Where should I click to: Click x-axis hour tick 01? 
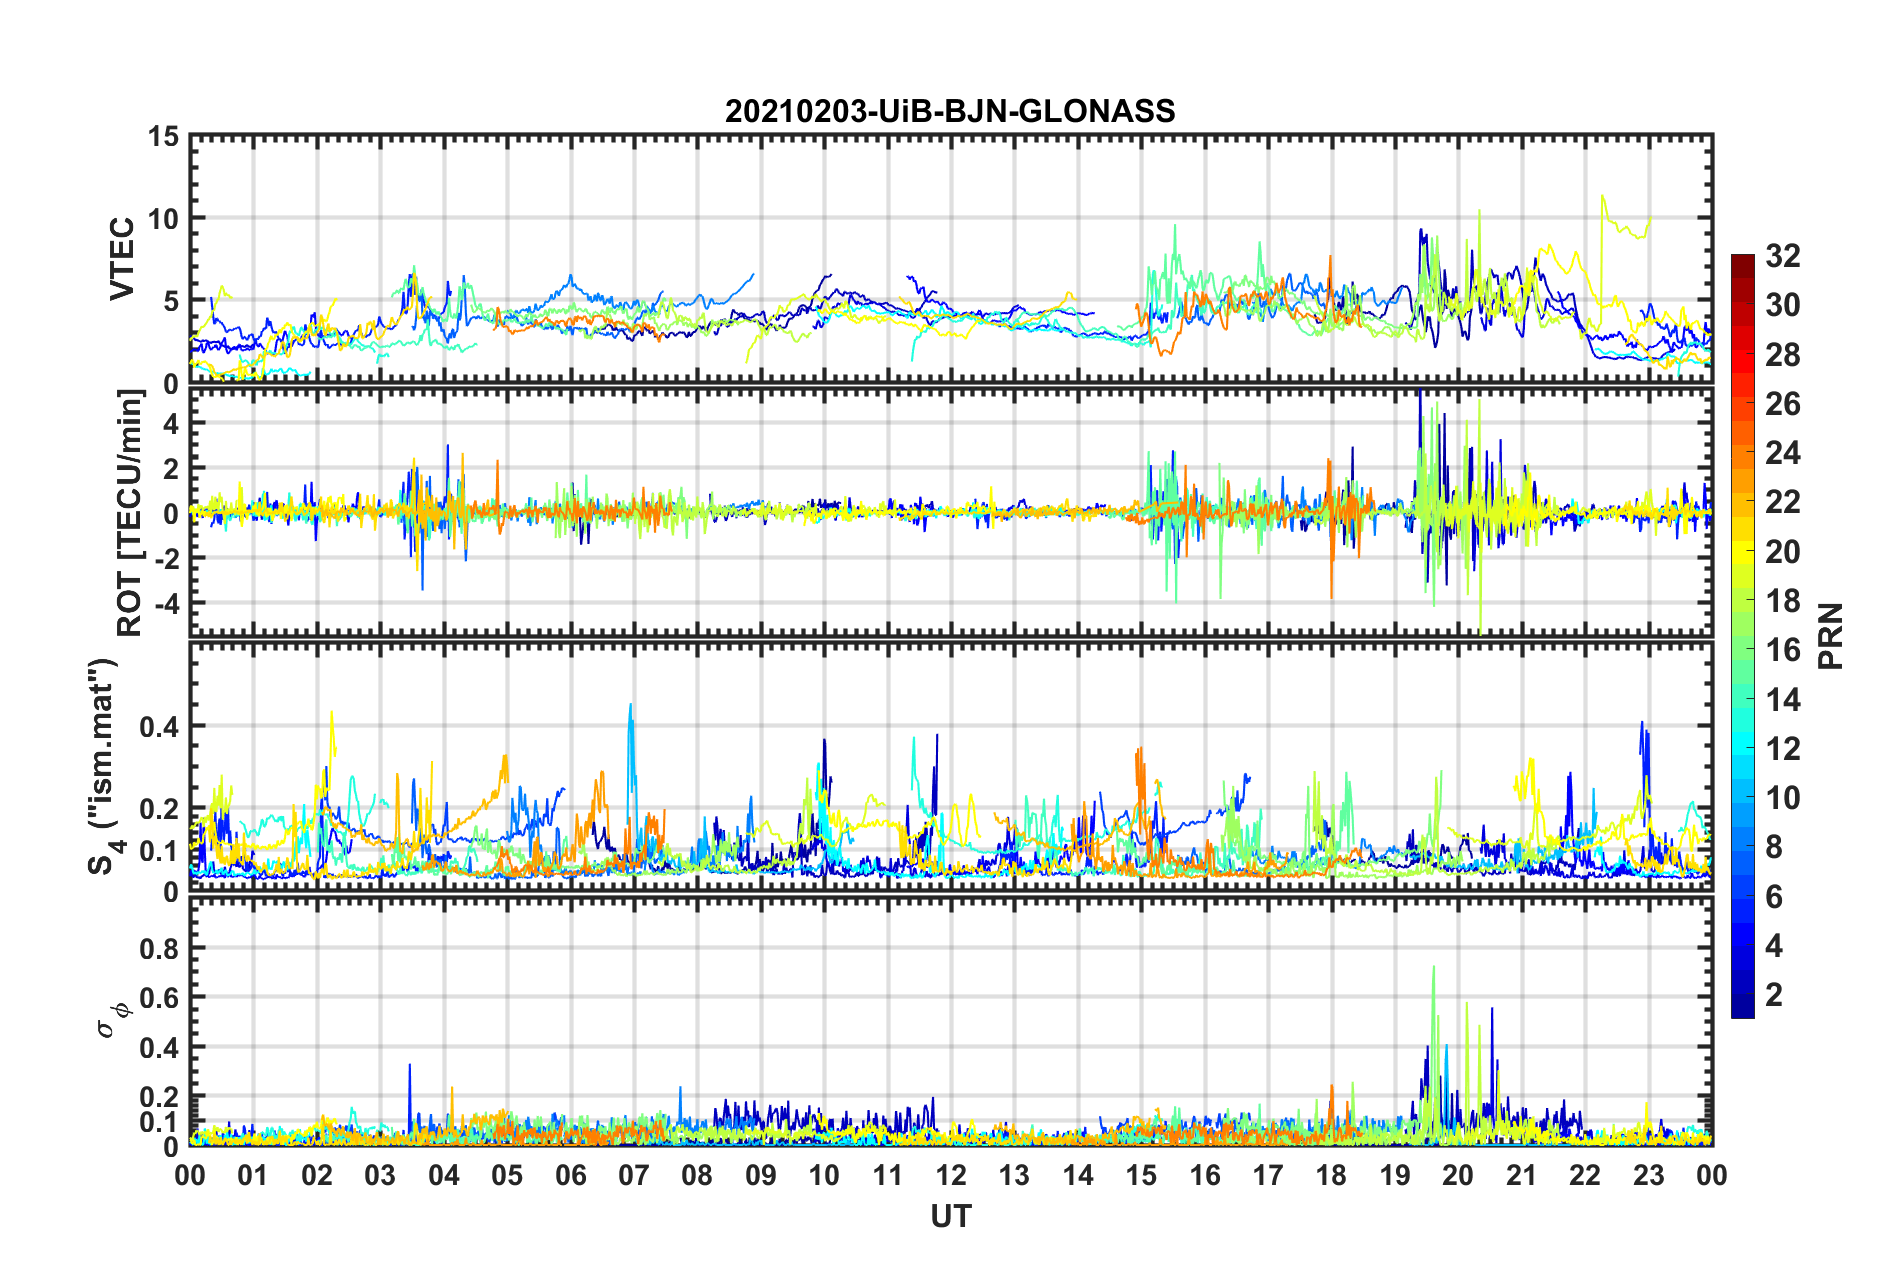tap(253, 1175)
